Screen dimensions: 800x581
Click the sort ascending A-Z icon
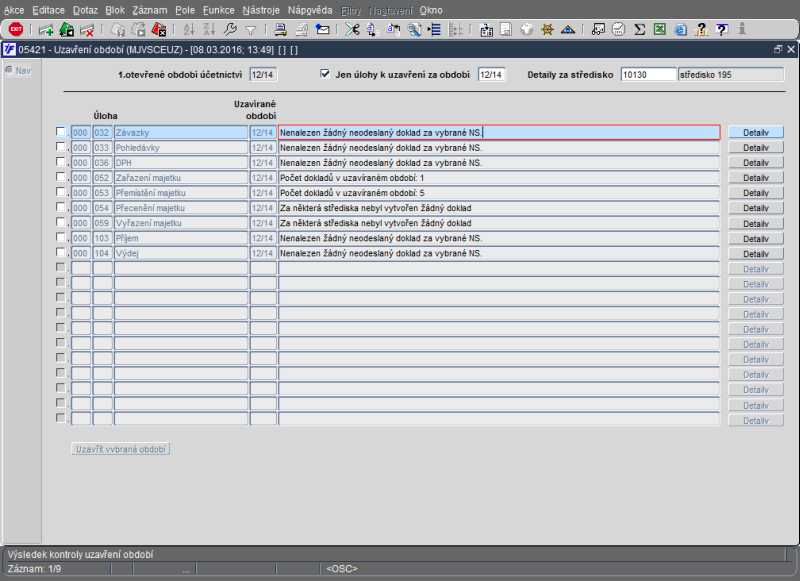(x=189, y=30)
